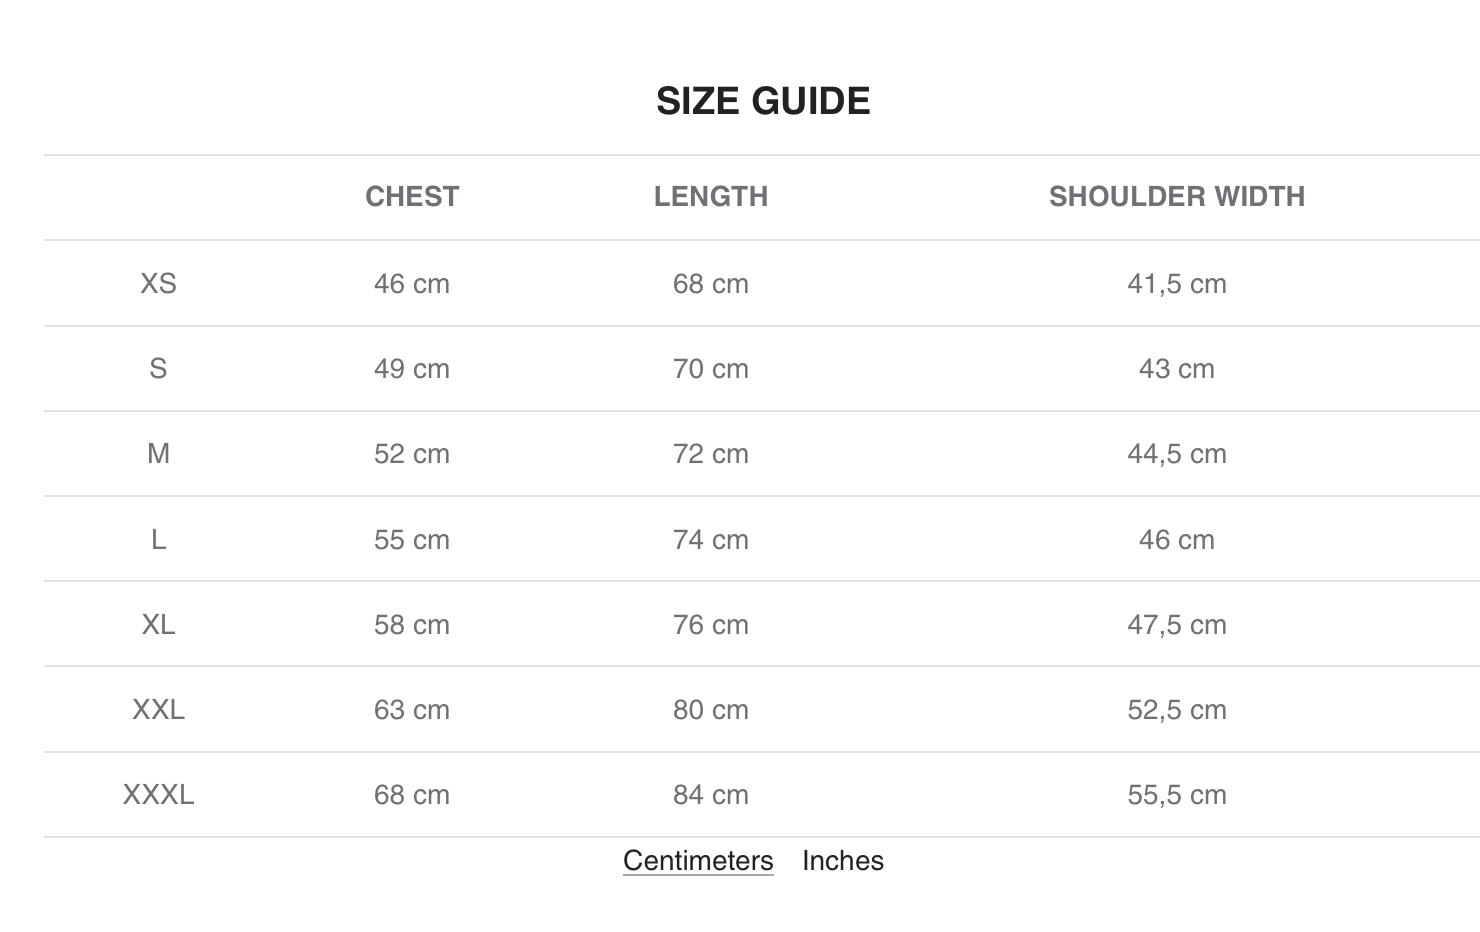Select the XXXL size row label
Image resolution: width=1480 pixels, height=932 pixels.
(158, 795)
